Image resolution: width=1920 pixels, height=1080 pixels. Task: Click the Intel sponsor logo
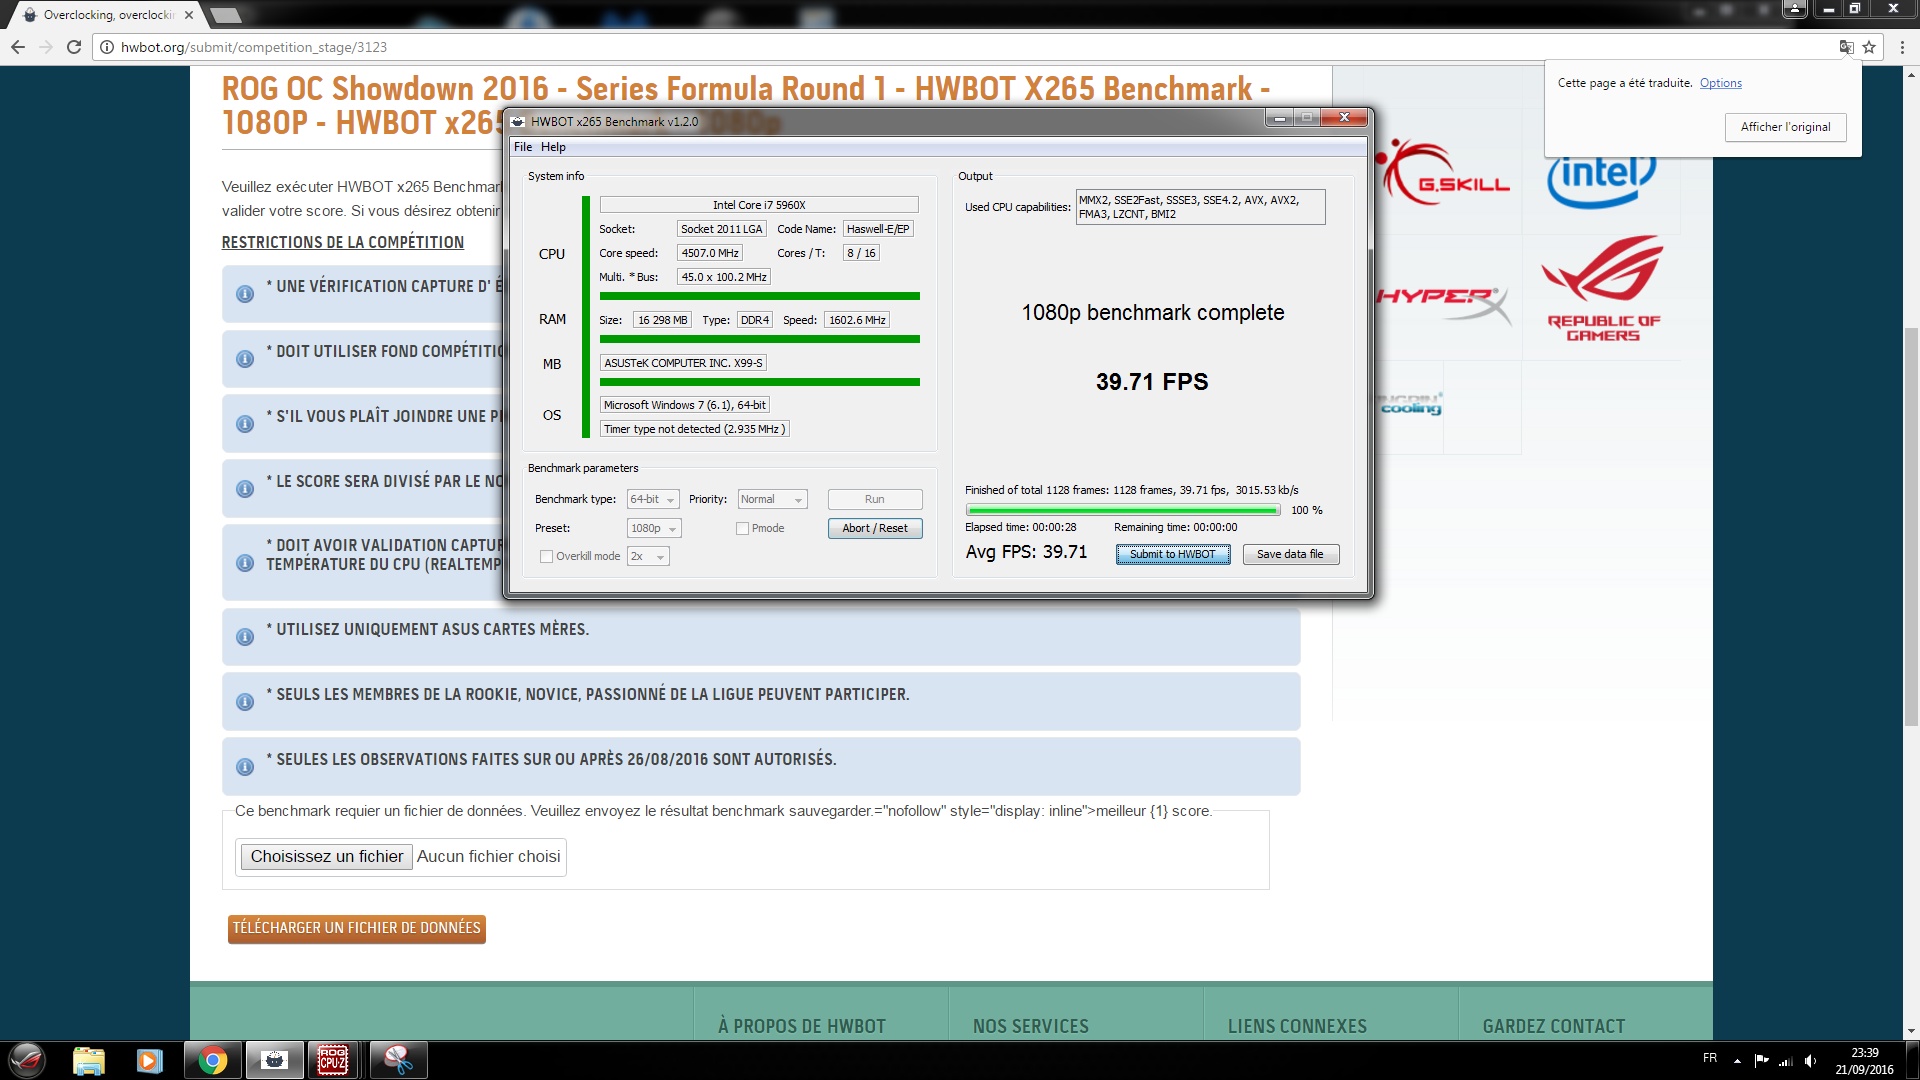pos(1601,182)
